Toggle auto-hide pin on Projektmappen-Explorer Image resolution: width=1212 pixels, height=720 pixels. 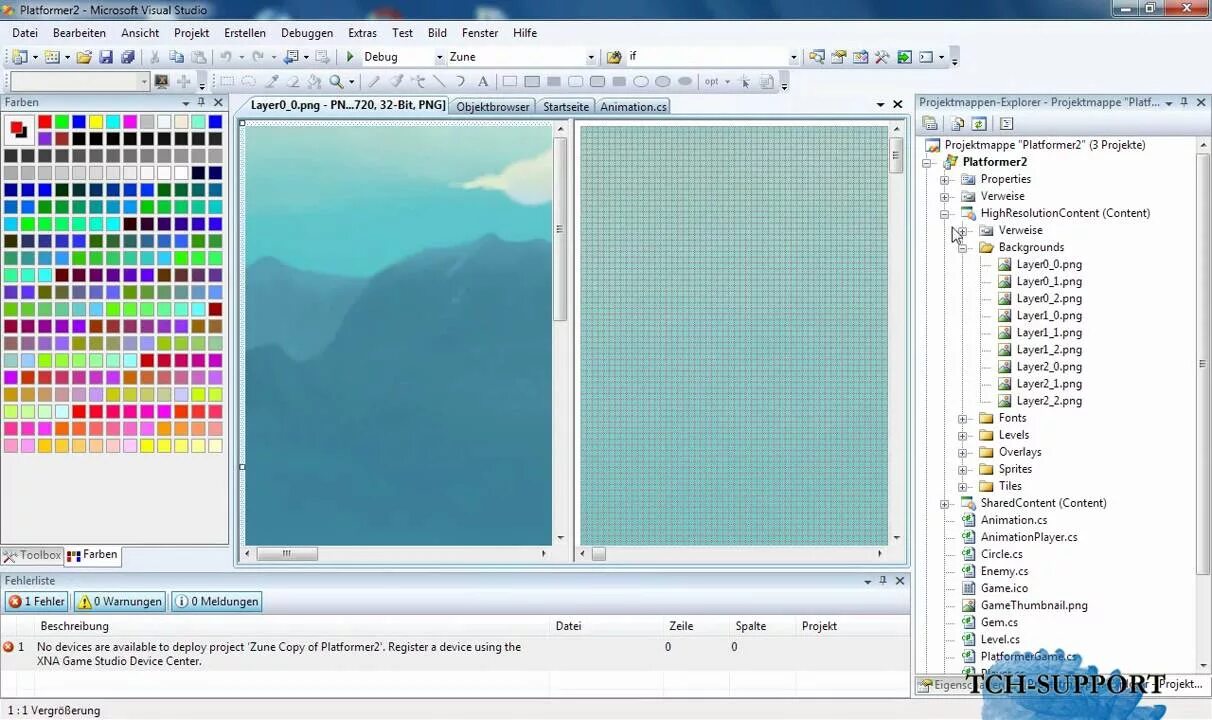(x=1184, y=102)
